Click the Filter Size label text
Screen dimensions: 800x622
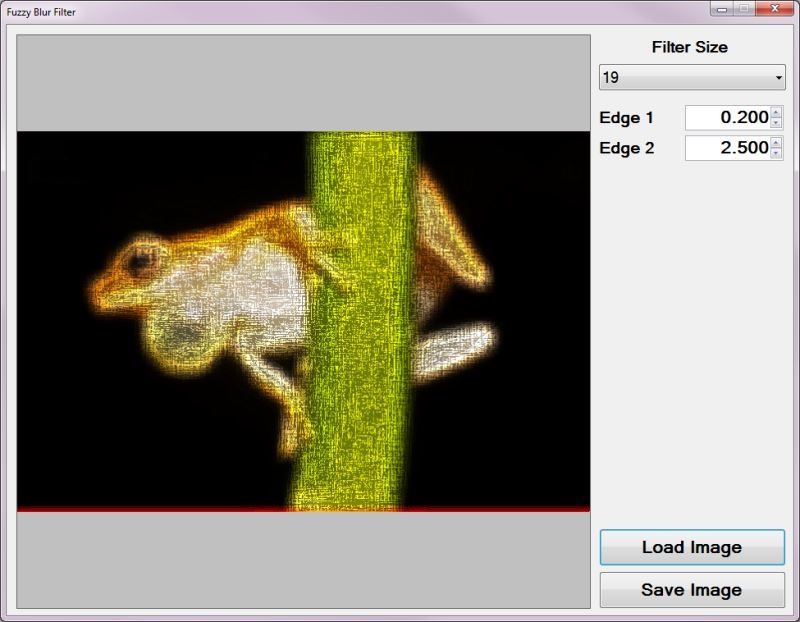tap(689, 46)
